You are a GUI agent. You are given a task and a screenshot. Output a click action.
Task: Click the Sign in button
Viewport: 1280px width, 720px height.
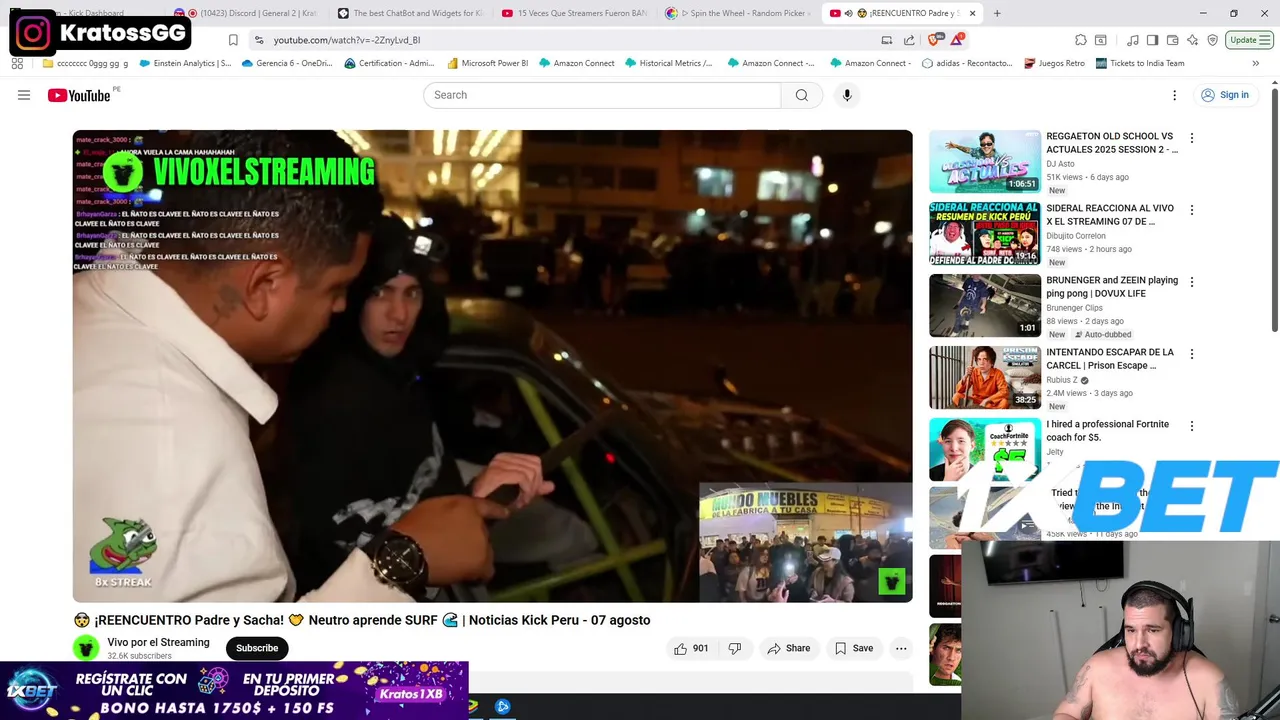(1225, 95)
